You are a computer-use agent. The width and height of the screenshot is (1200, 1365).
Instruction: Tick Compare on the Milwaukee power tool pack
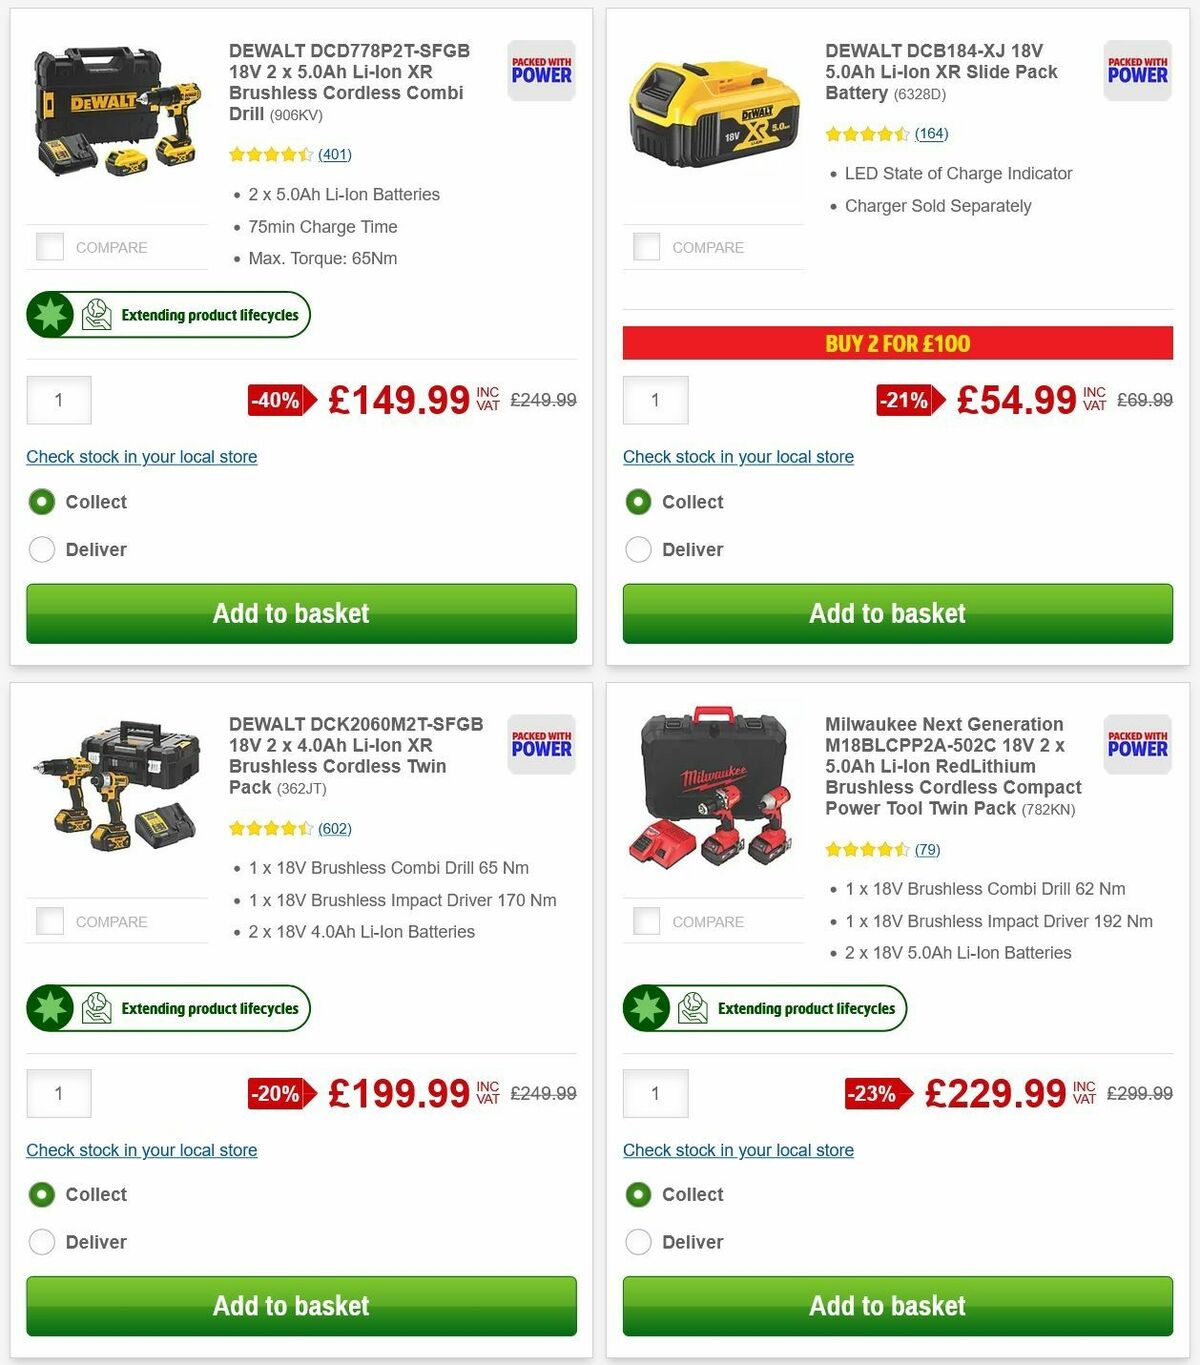point(646,920)
